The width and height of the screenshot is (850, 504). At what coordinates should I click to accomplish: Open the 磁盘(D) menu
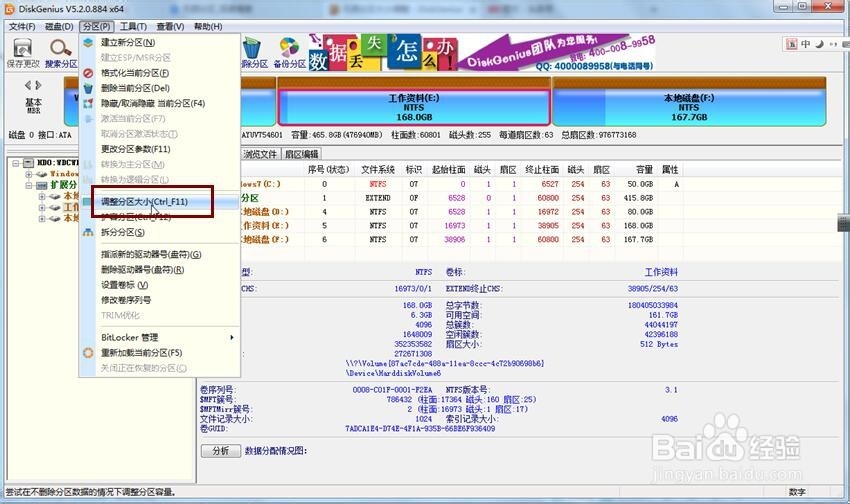tap(59, 27)
